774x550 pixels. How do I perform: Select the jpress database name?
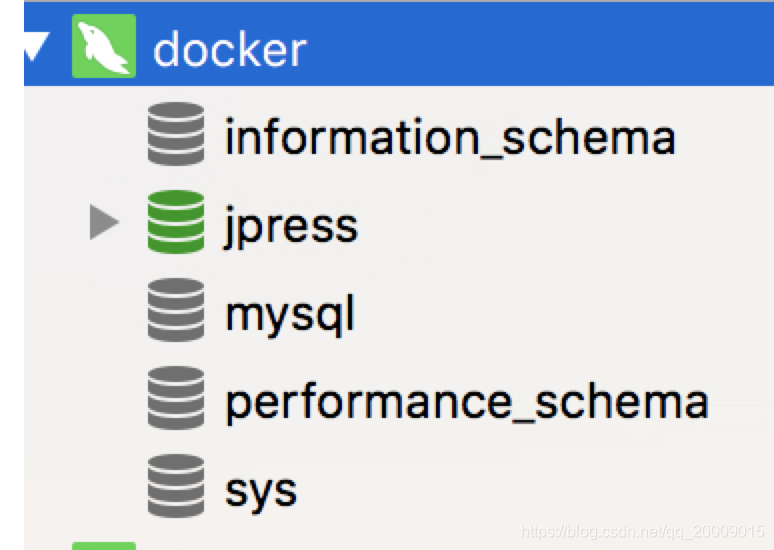pos(291,228)
